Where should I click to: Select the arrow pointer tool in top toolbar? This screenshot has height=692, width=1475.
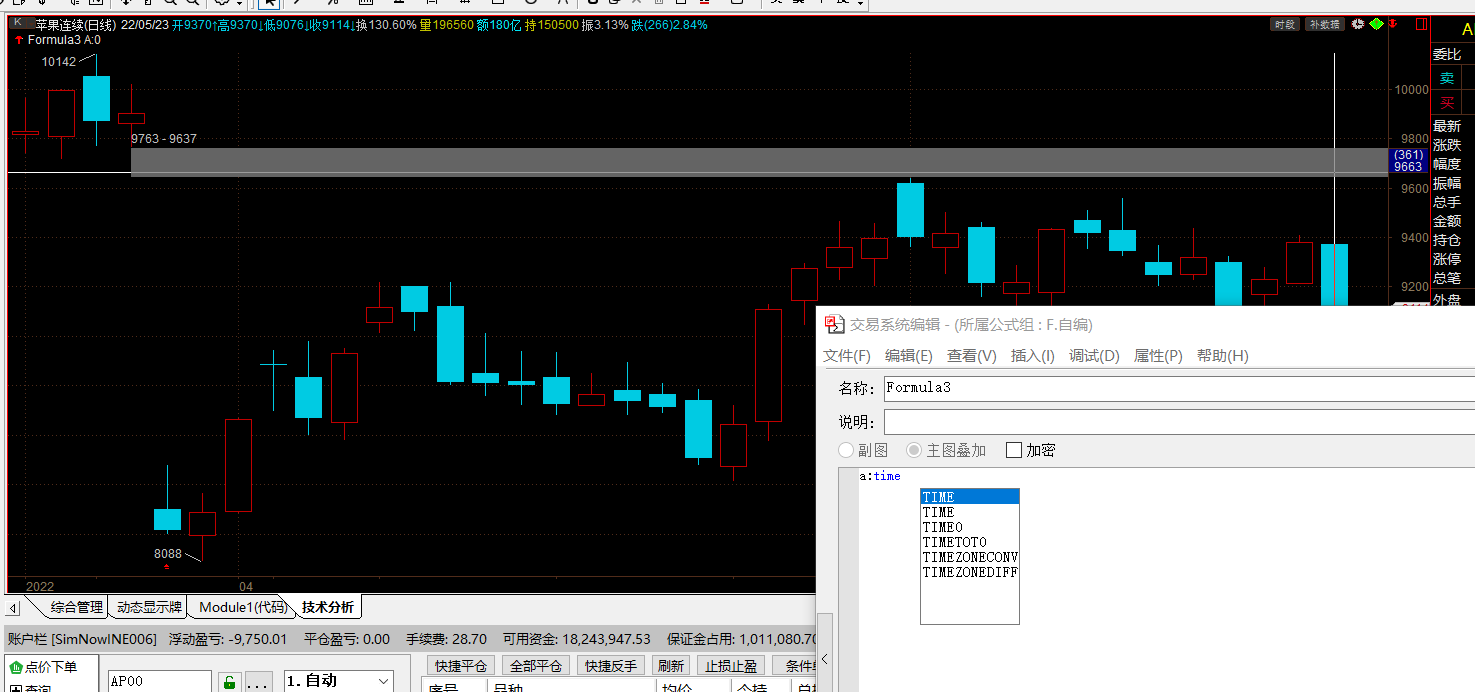[x=269, y=3]
